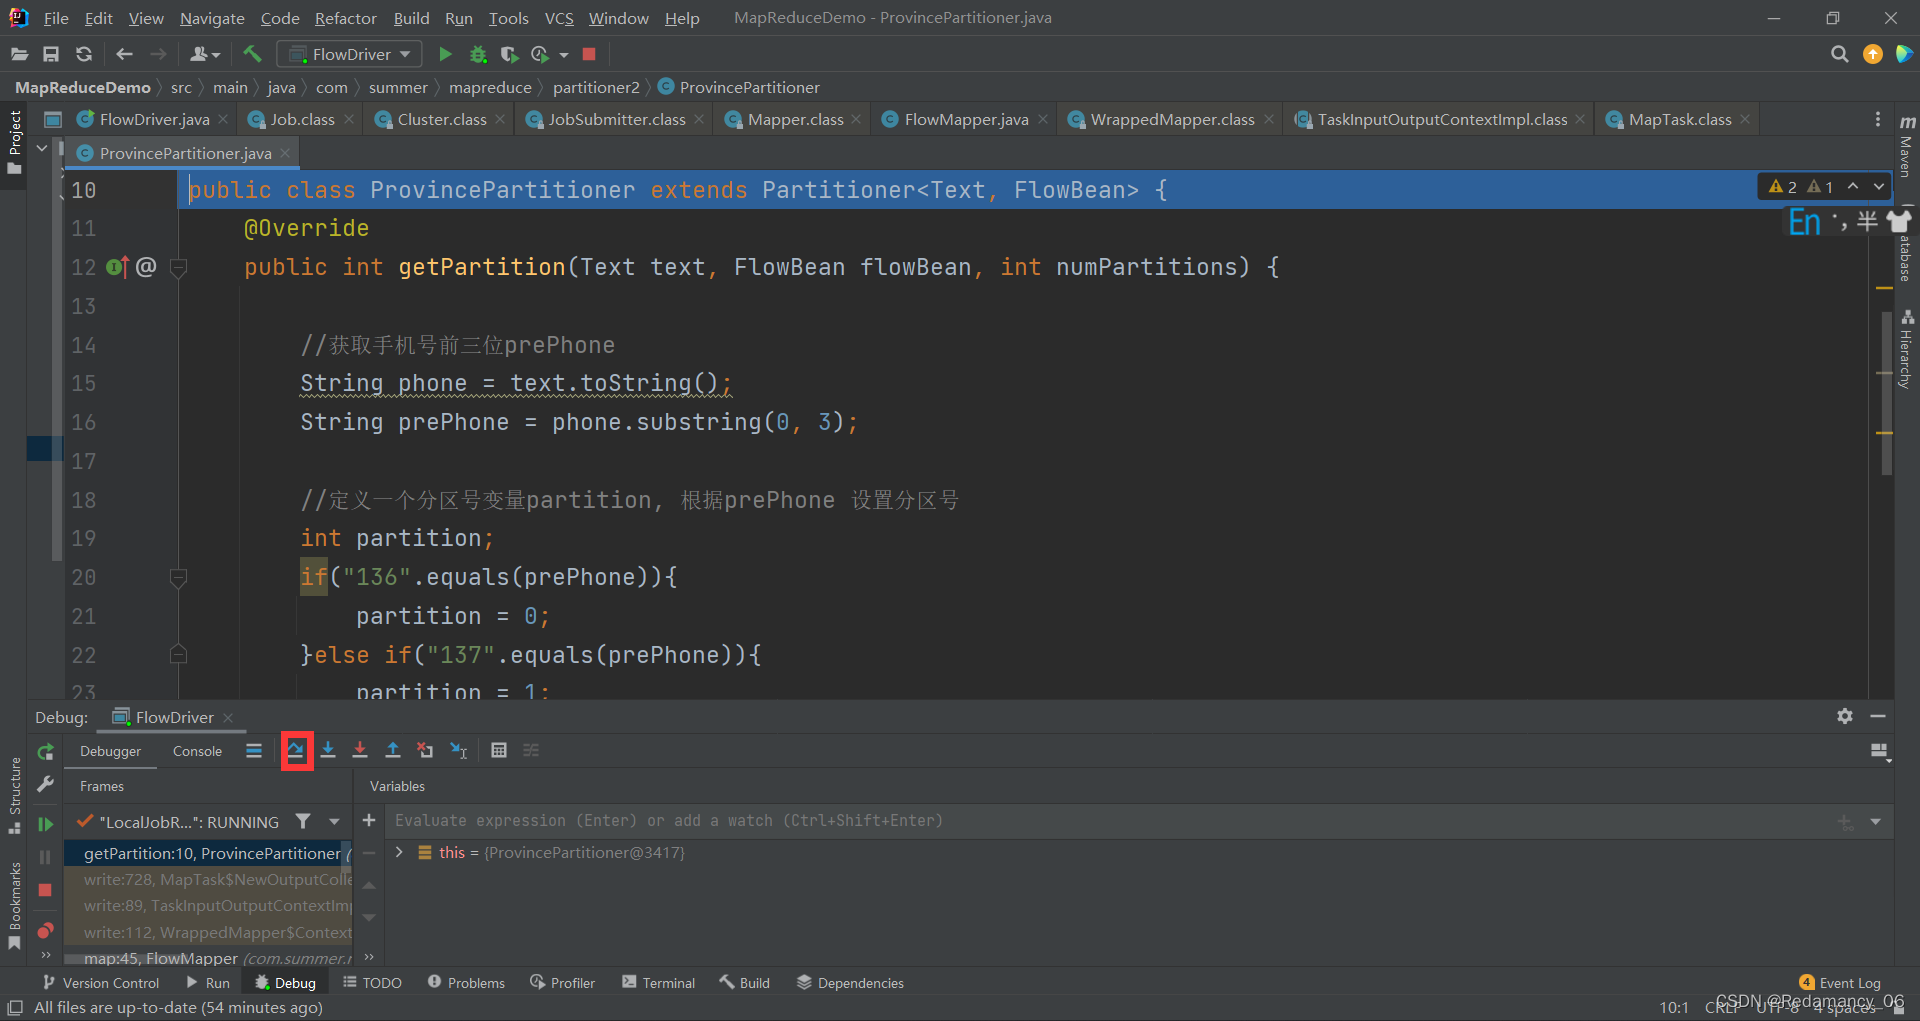Toggle the Project tool window
The width and height of the screenshot is (1920, 1021).
14,142
